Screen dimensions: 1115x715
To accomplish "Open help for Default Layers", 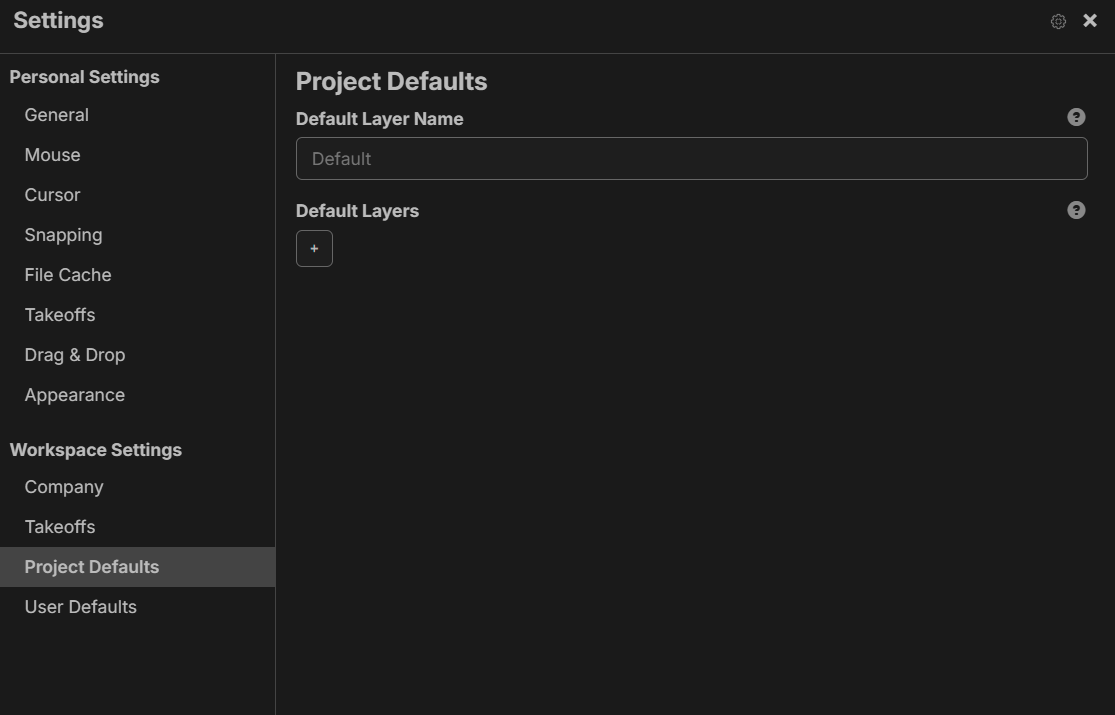I will [1076, 210].
